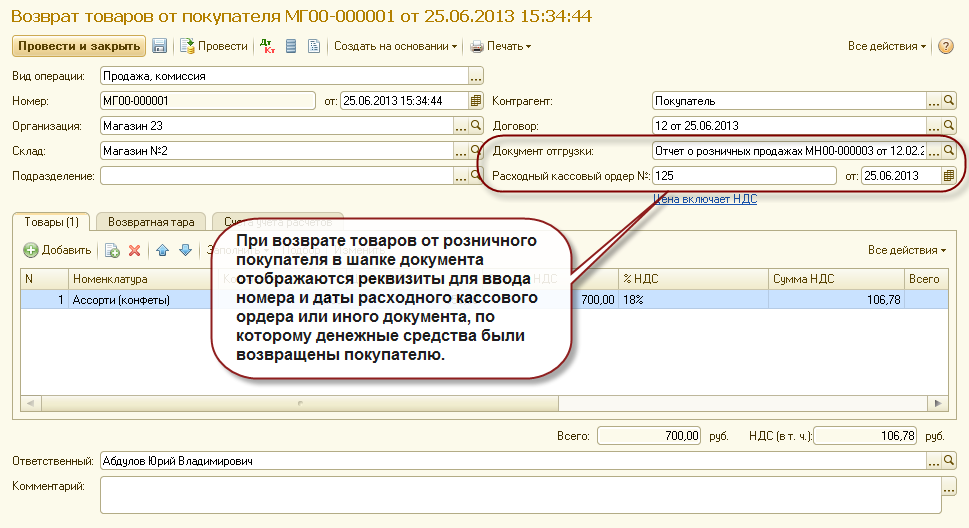Delete row with the red X icon
Viewport: 969px width, 528px height.
point(134,250)
